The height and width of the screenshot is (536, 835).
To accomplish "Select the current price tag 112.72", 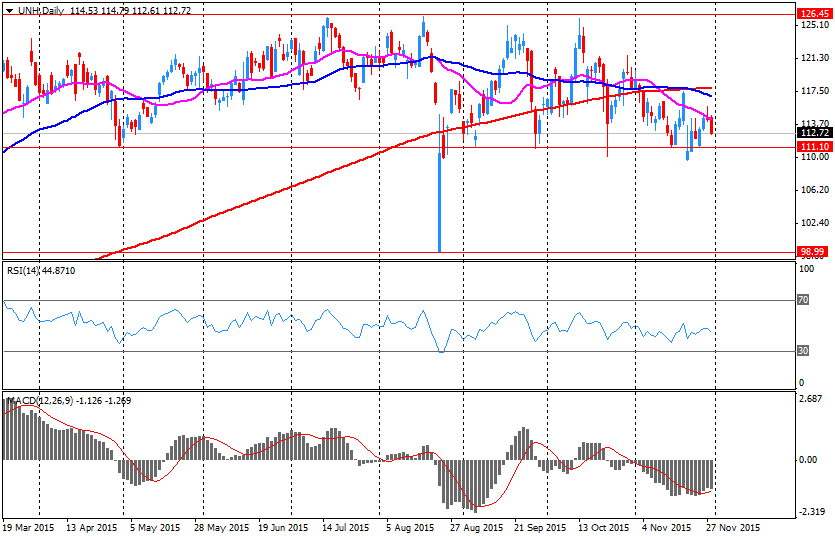I will click(815, 133).
